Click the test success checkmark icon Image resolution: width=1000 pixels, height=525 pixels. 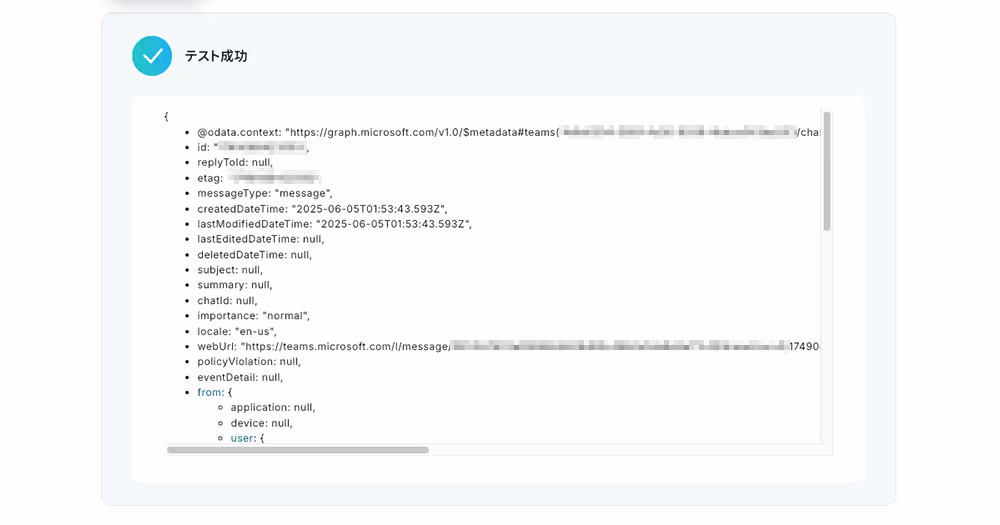pos(152,56)
